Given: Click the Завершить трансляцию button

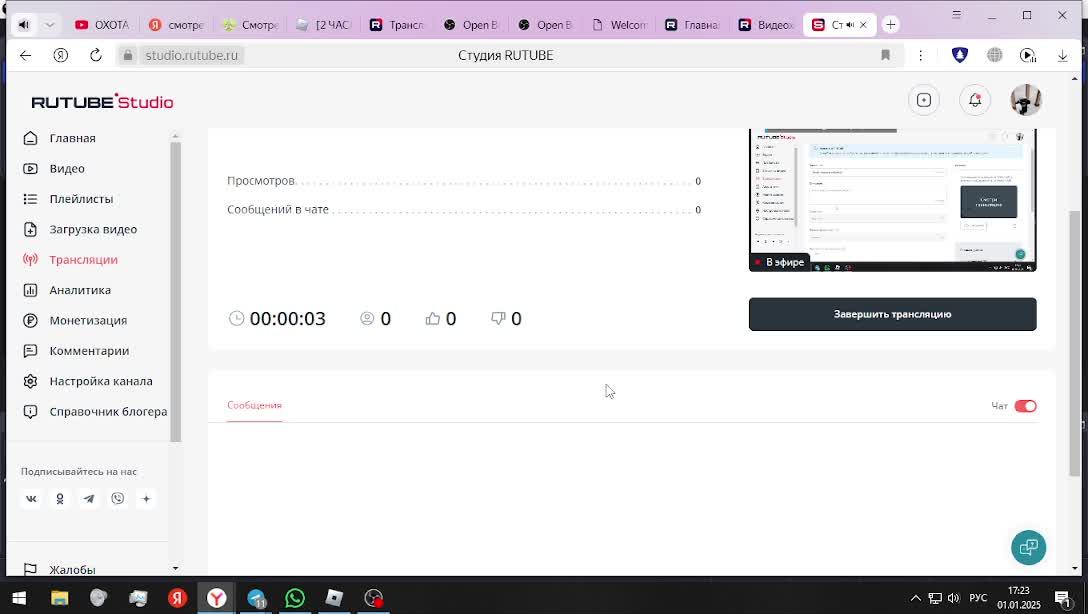Looking at the screenshot, I should 892,314.
